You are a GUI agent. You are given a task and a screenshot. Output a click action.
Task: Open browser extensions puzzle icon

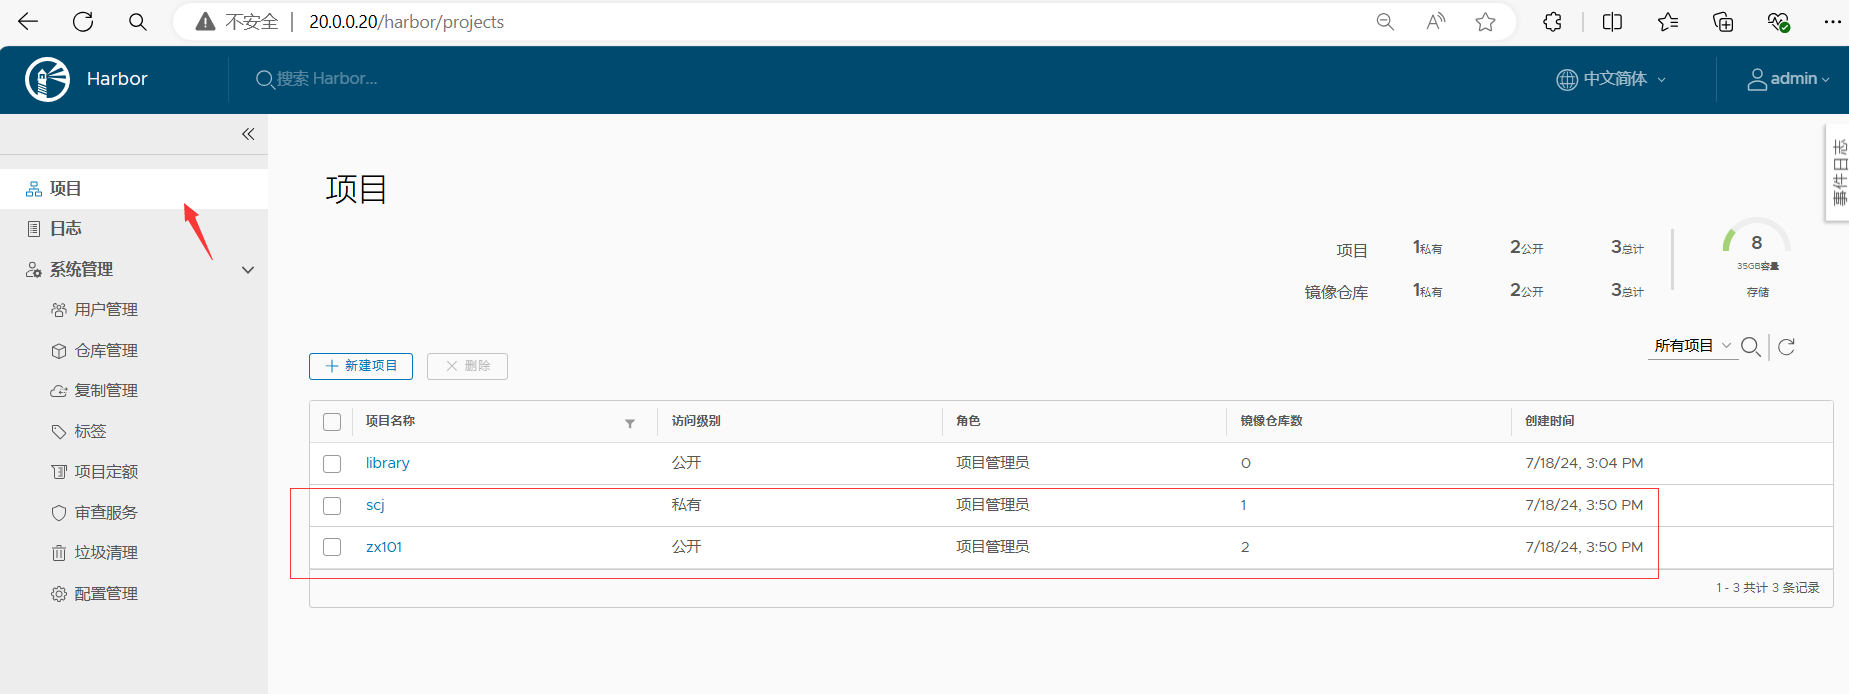pyautogui.click(x=1552, y=21)
